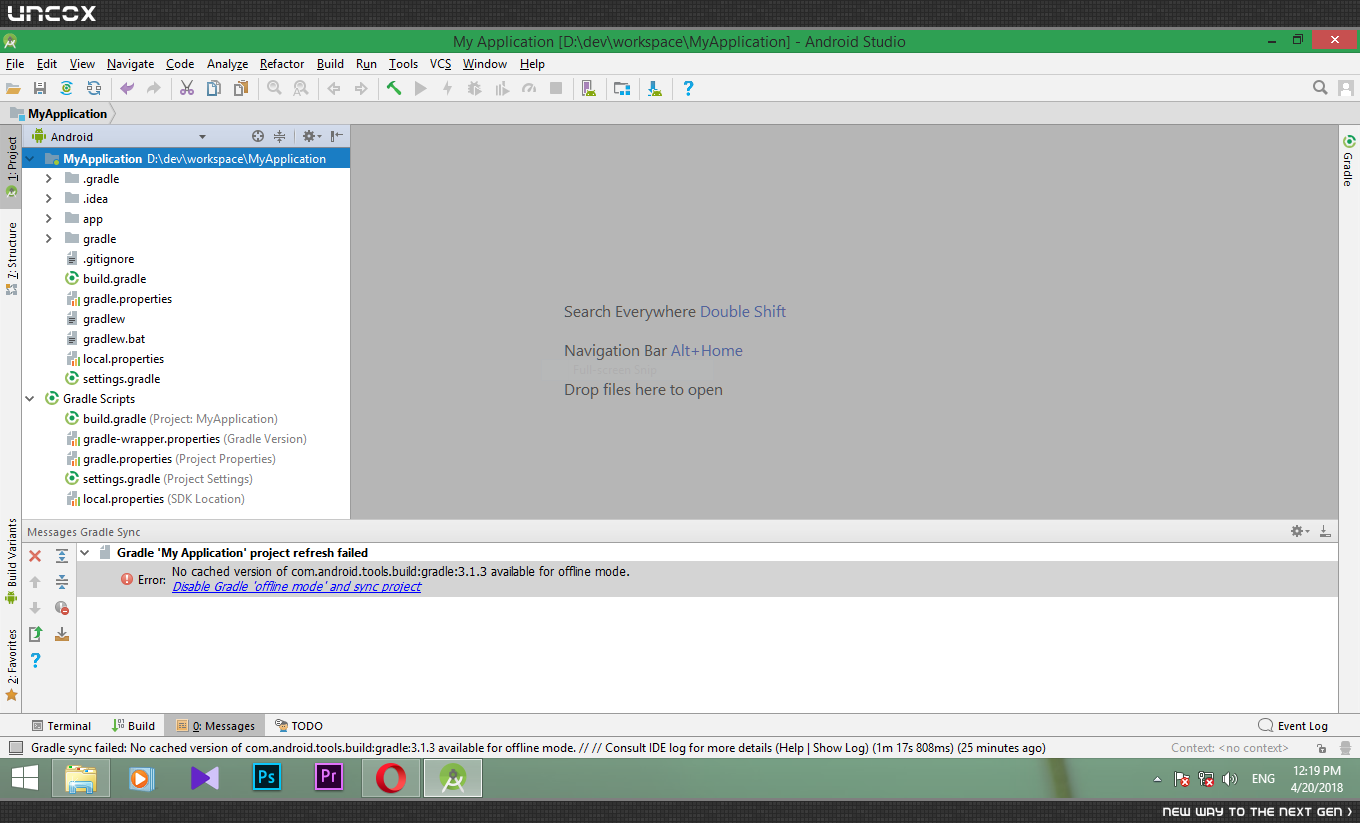
Task: Open the Build tool window tab
Action: click(x=133, y=726)
